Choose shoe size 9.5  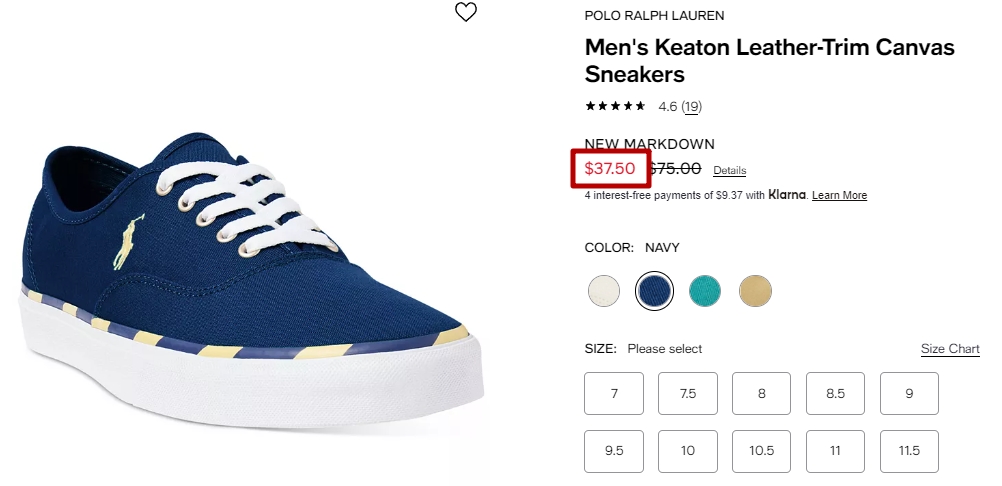(614, 451)
